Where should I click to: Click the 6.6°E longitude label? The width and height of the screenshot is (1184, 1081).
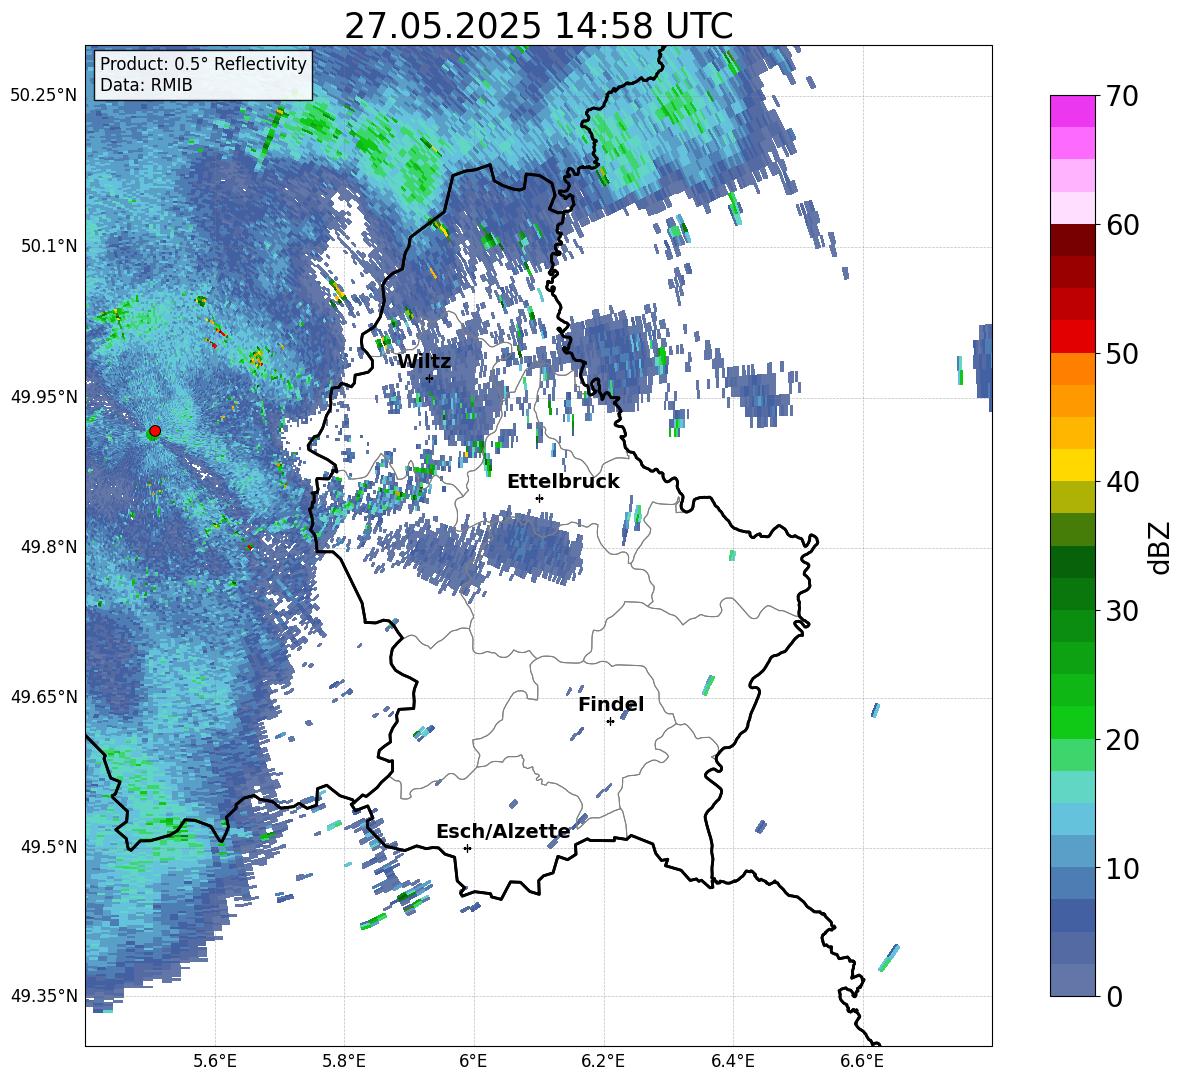point(862,1061)
